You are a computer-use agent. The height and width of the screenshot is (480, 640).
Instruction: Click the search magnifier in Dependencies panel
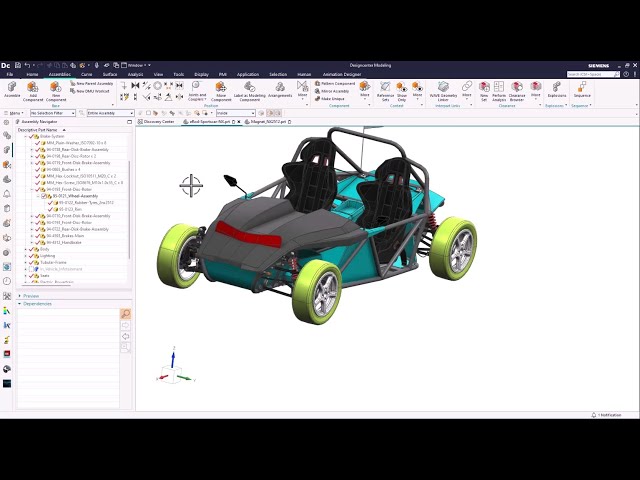tap(125, 313)
